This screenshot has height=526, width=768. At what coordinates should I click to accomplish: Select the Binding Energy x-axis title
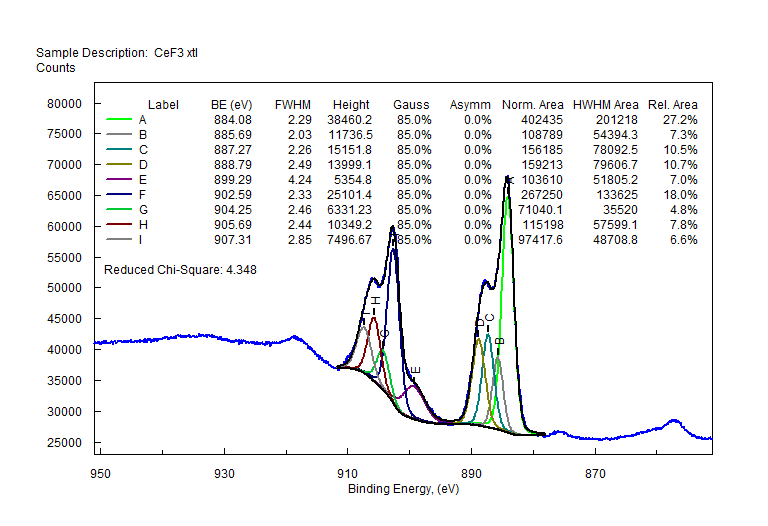click(x=403, y=489)
